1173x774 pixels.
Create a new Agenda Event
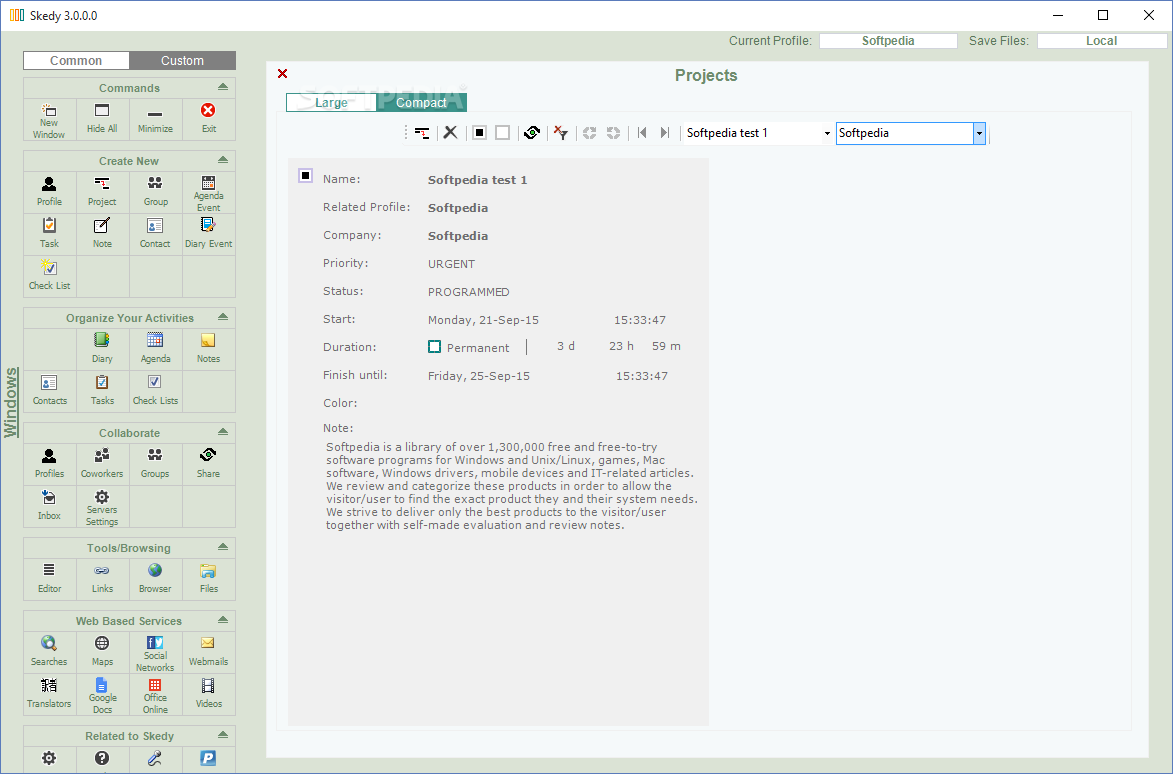(209, 192)
